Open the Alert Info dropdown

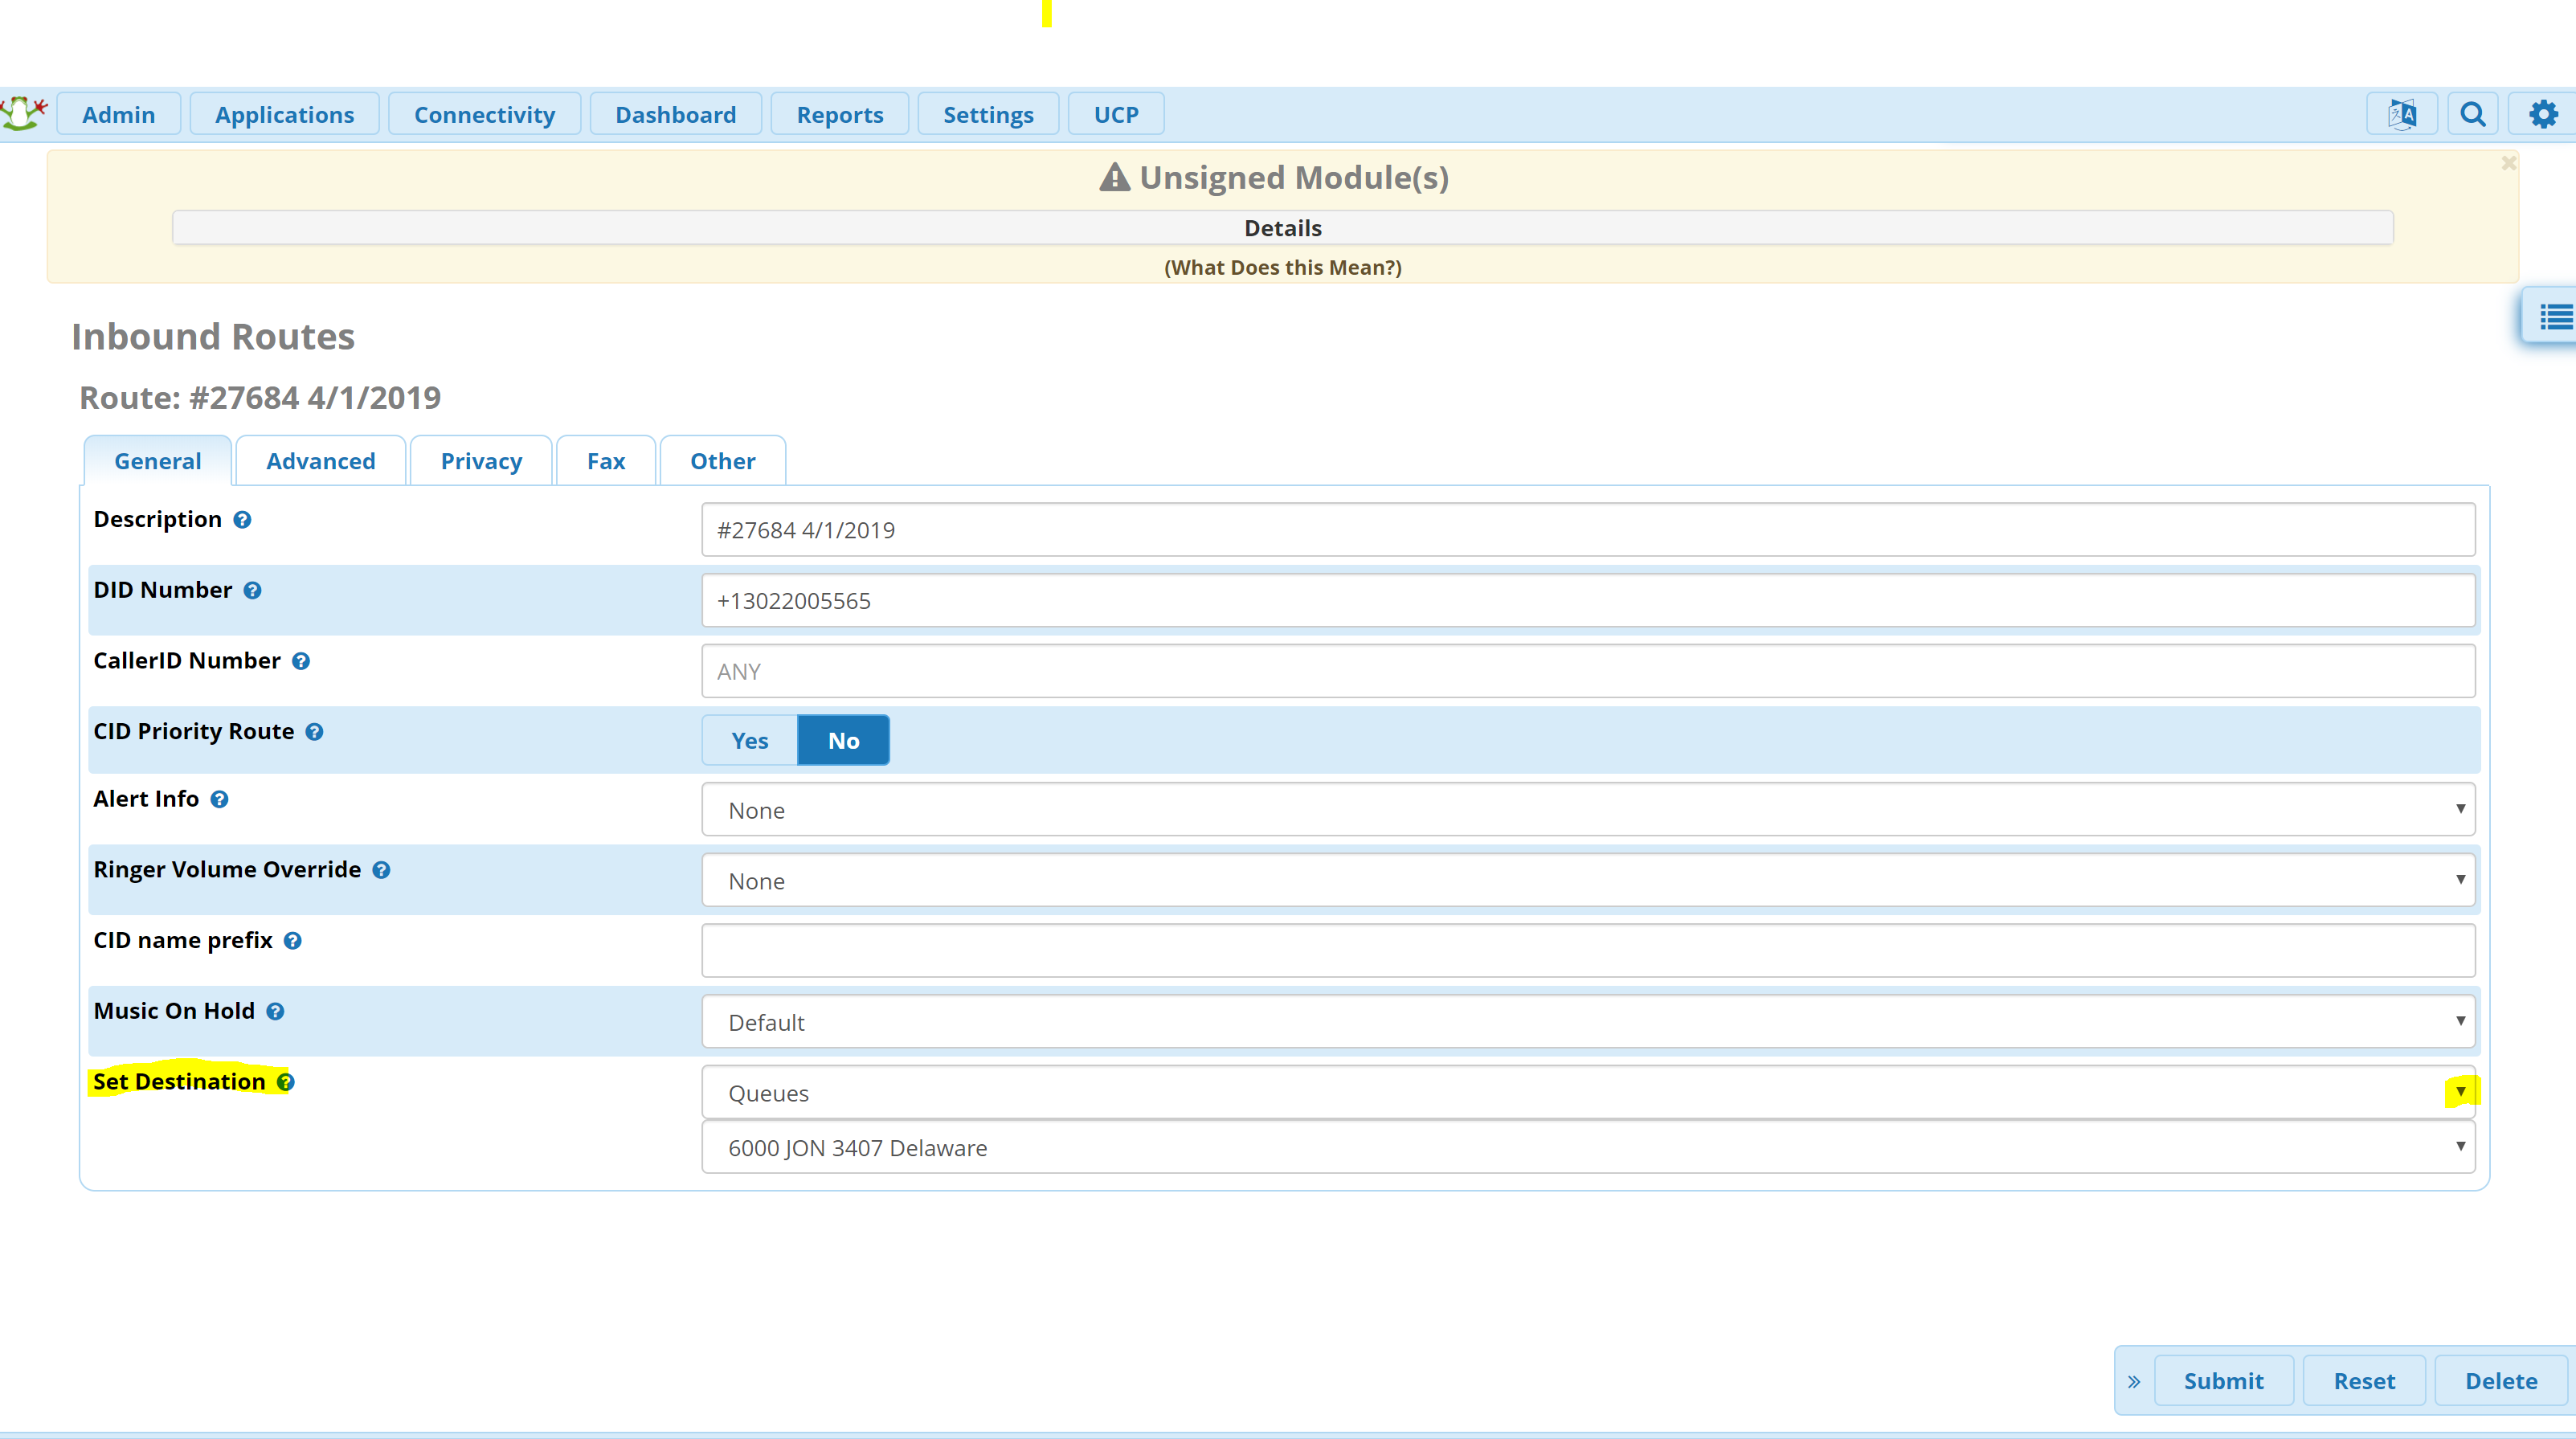point(1587,810)
